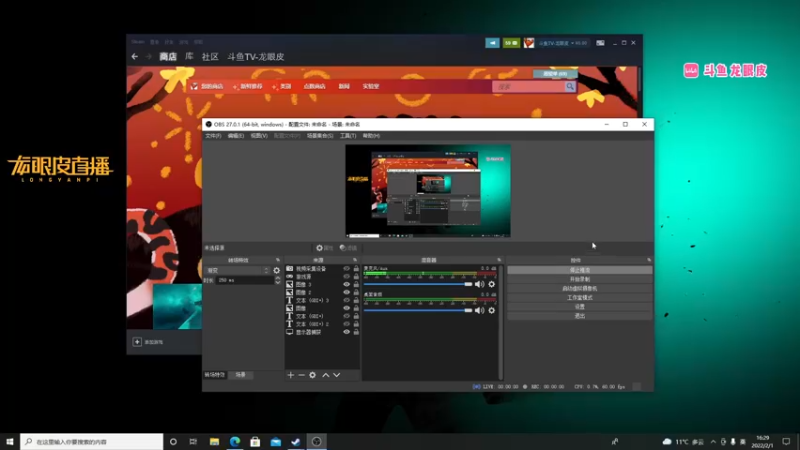This screenshot has width=800, height=450.
Task: Click the 添加游戏 plus icon in Steam
Action: click(x=137, y=342)
